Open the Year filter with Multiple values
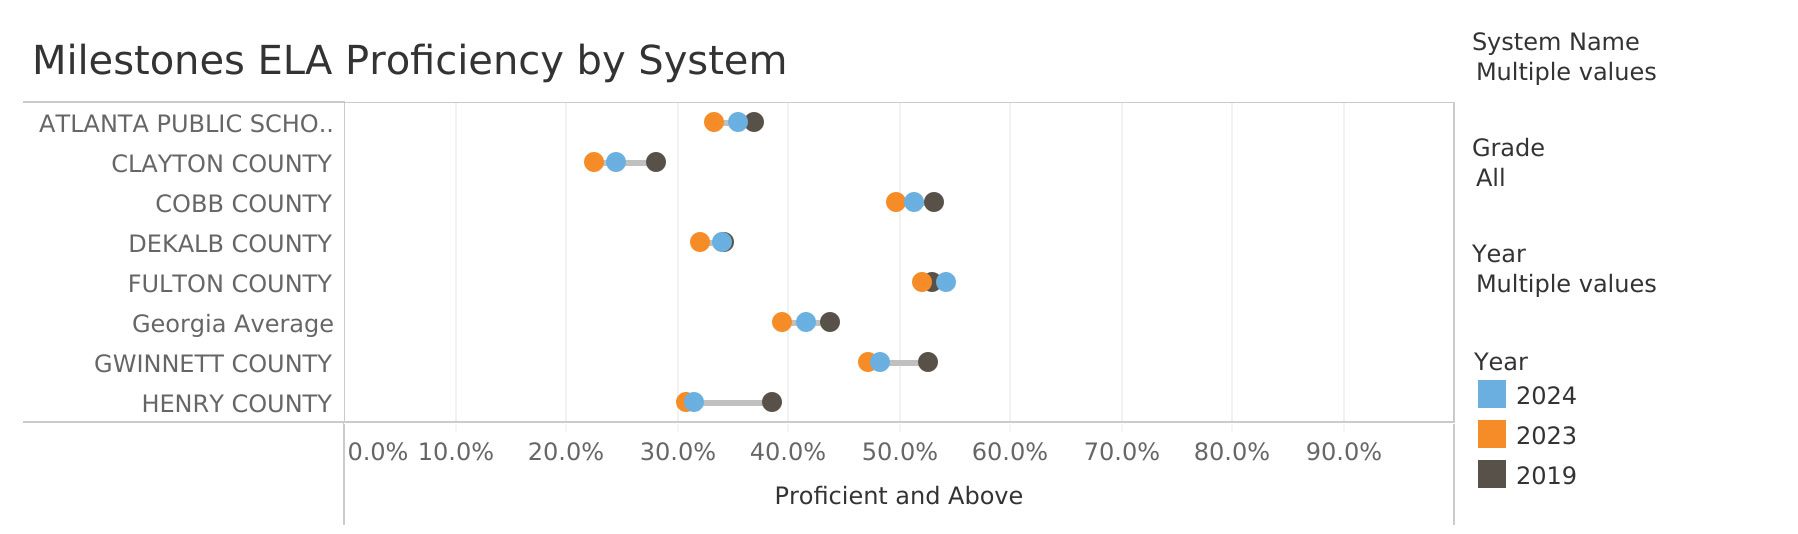1798x534 pixels. pyautogui.click(x=1565, y=284)
